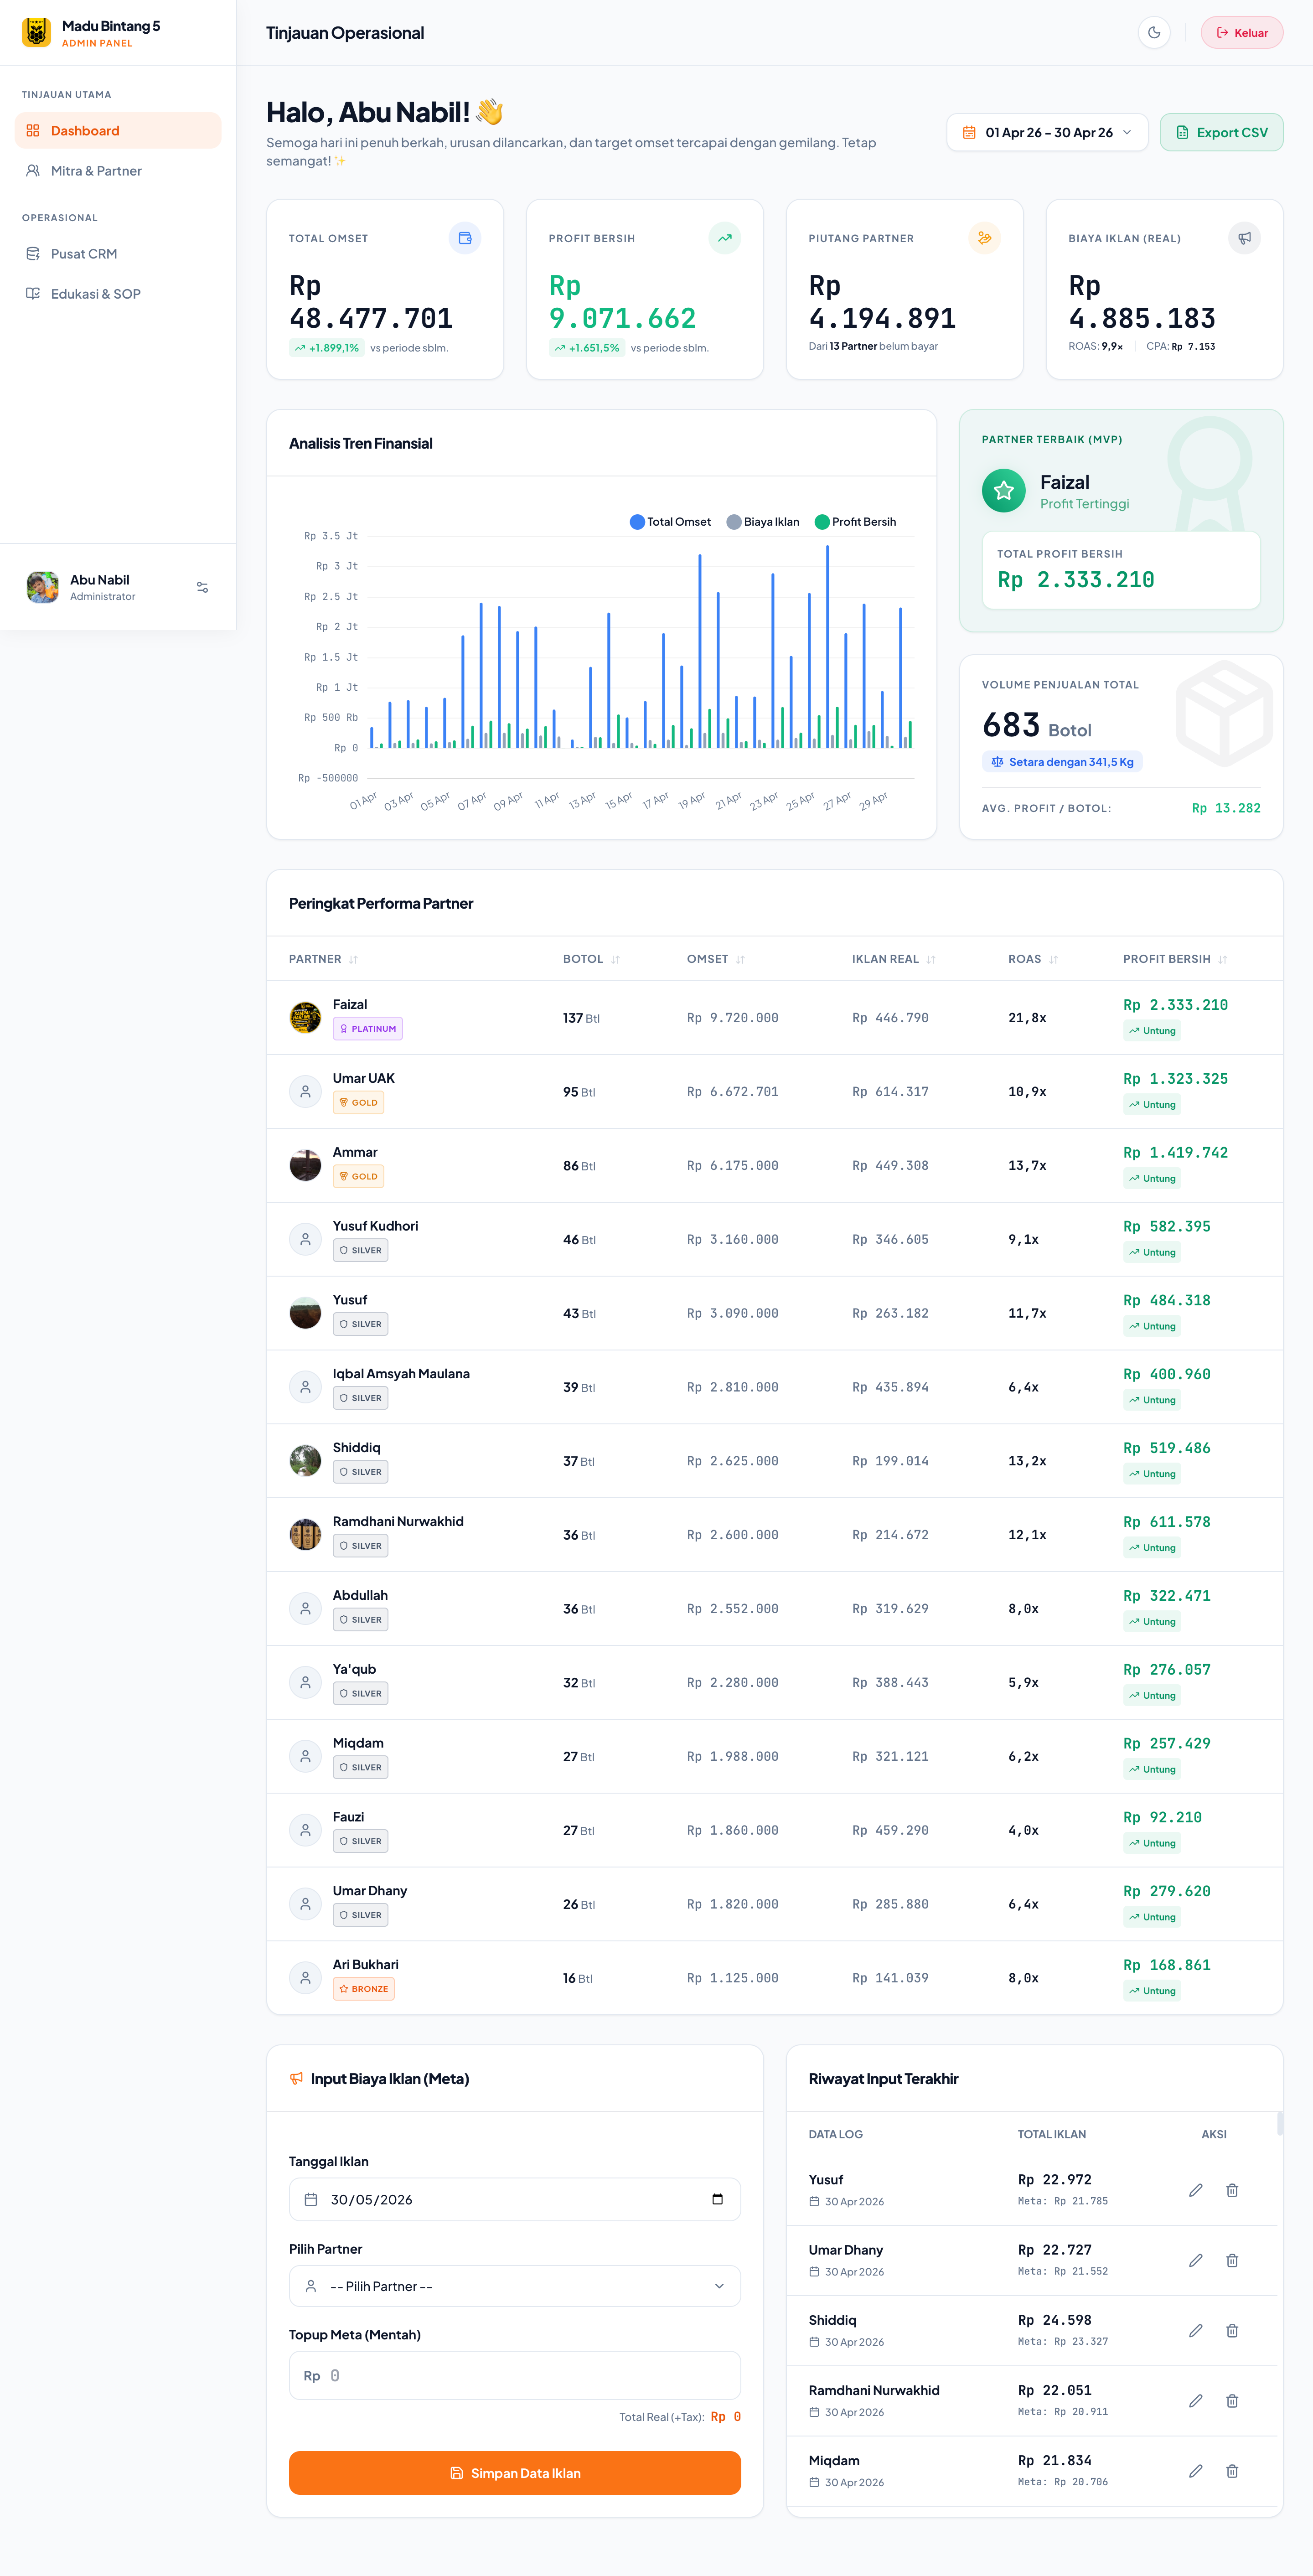Open Dashboard in the sidebar

tap(118, 130)
